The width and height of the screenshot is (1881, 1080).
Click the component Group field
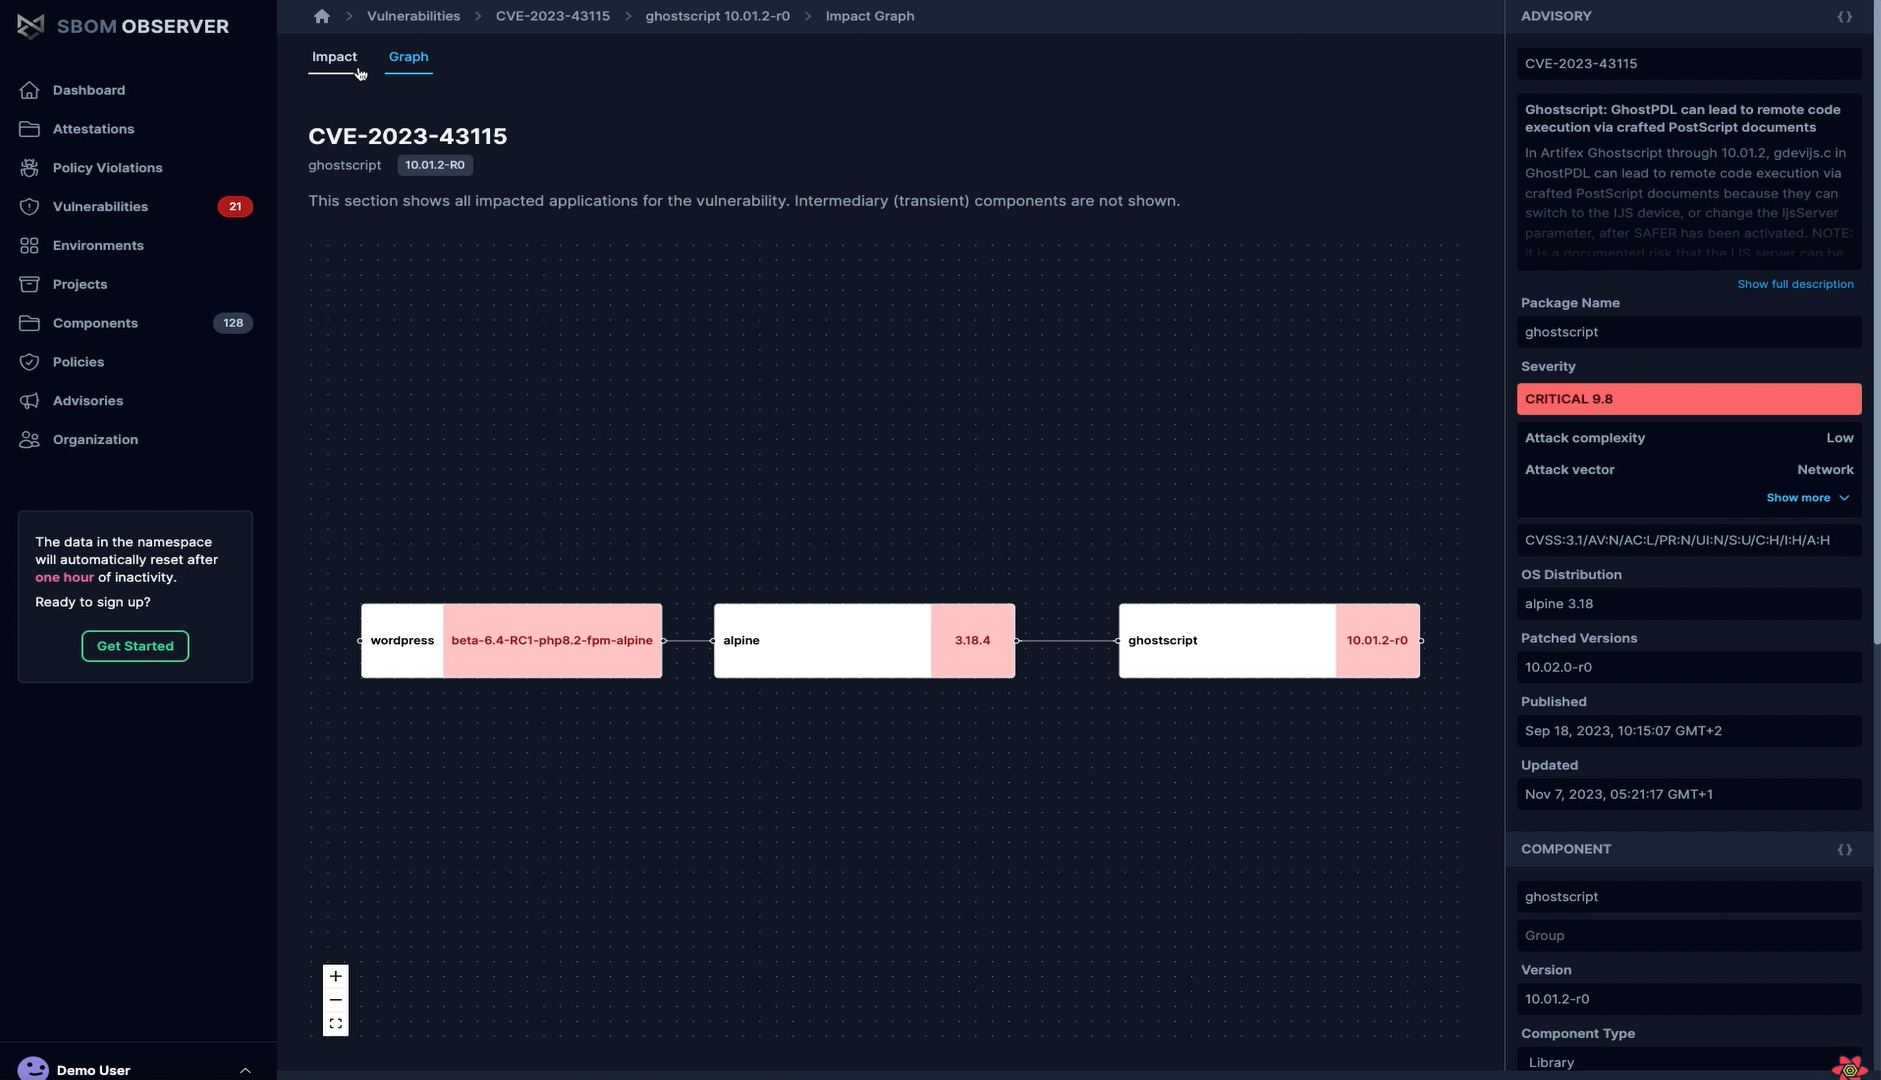click(1689, 936)
